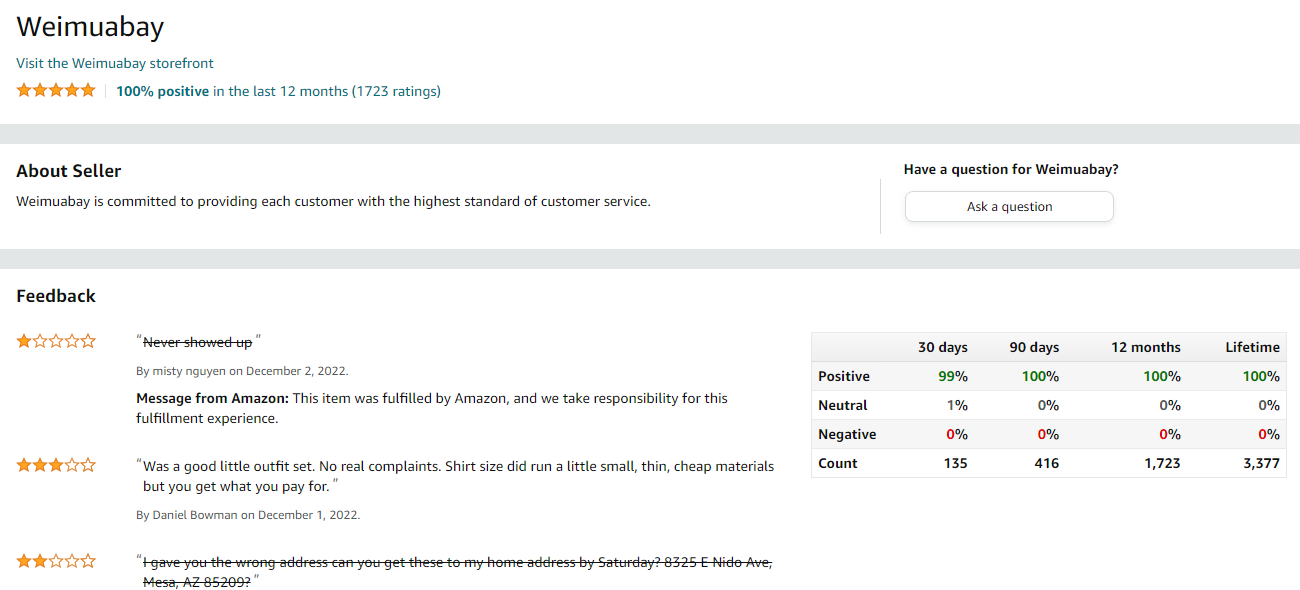Viewport: 1300px width, 590px height.
Task: Click the struck-through "Never showed up" comment
Action: (x=197, y=342)
